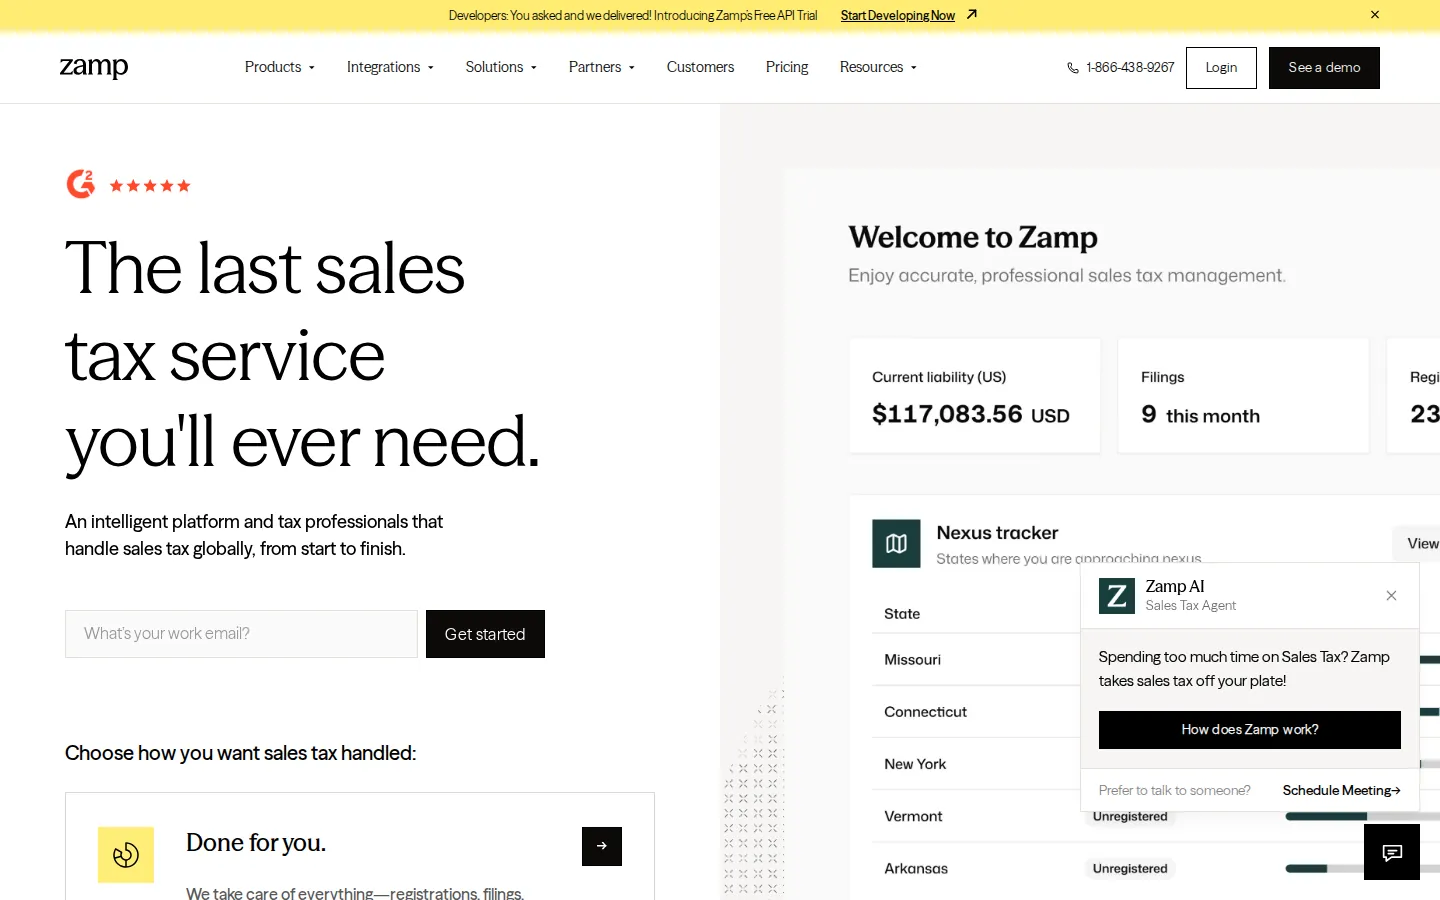Click the Nexus tracker map icon

tap(896, 543)
